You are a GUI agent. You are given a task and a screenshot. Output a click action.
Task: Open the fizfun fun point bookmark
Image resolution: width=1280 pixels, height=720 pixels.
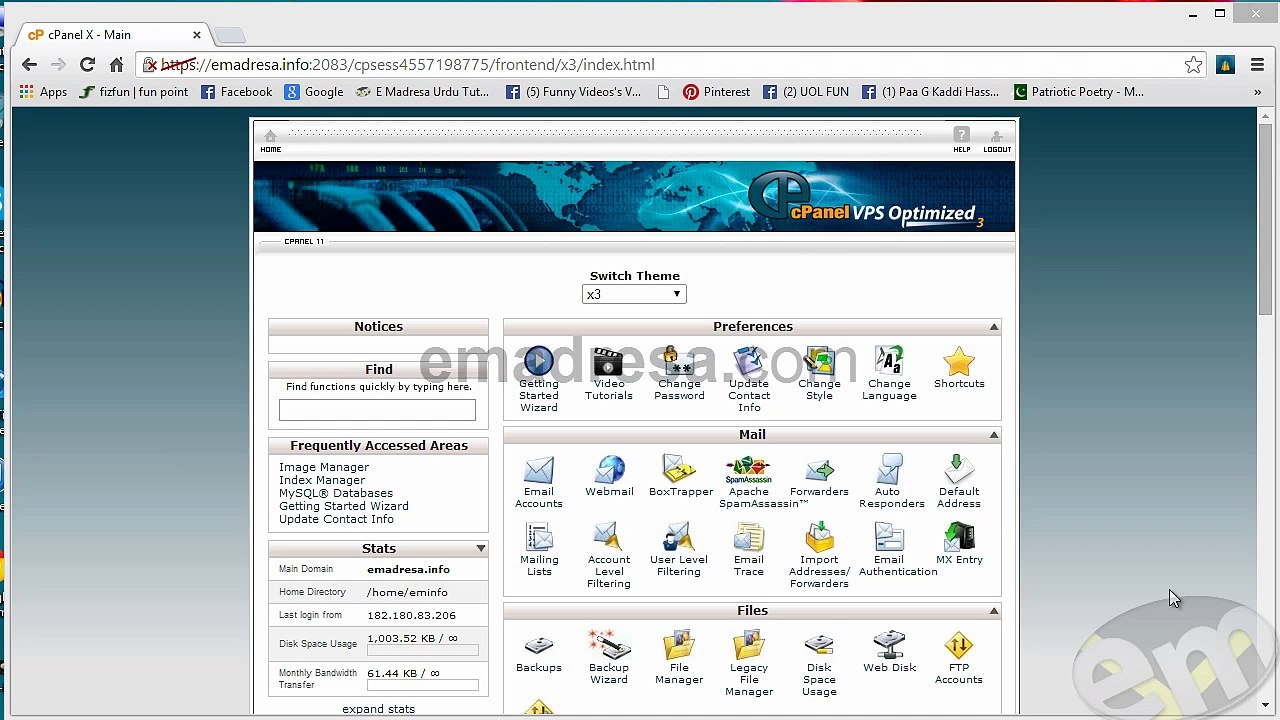pos(133,92)
